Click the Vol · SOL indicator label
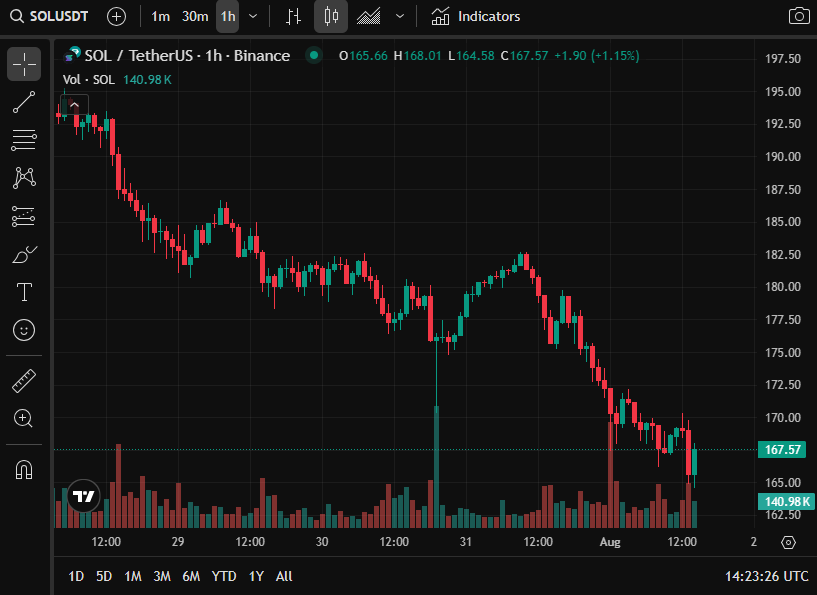Image resolution: width=817 pixels, height=595 pixels. 89,80
